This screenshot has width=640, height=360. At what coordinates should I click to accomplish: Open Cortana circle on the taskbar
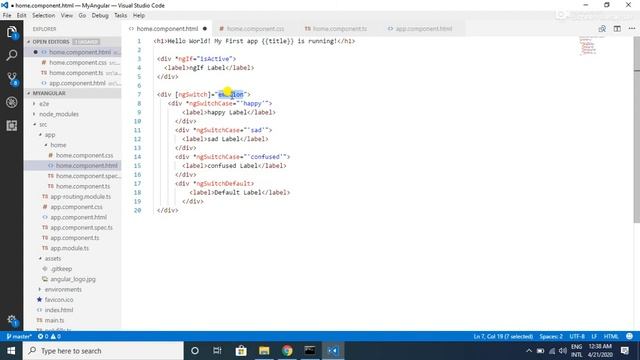tap(195, 351)
